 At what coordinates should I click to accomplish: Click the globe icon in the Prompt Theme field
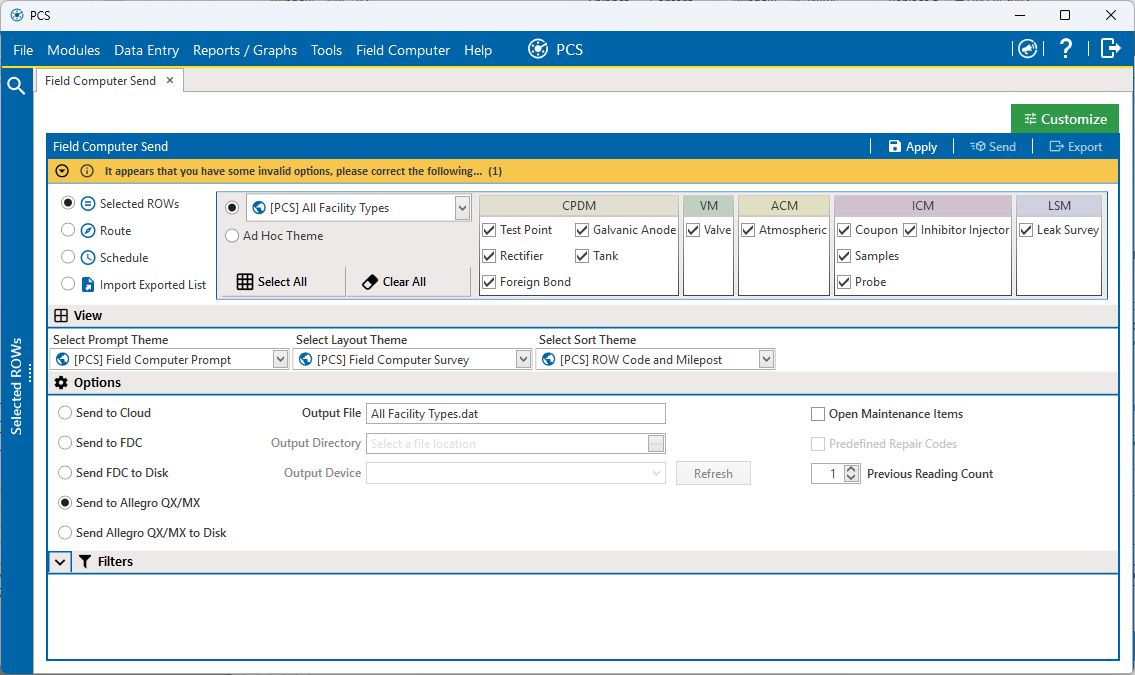click(x=63, y=360)
